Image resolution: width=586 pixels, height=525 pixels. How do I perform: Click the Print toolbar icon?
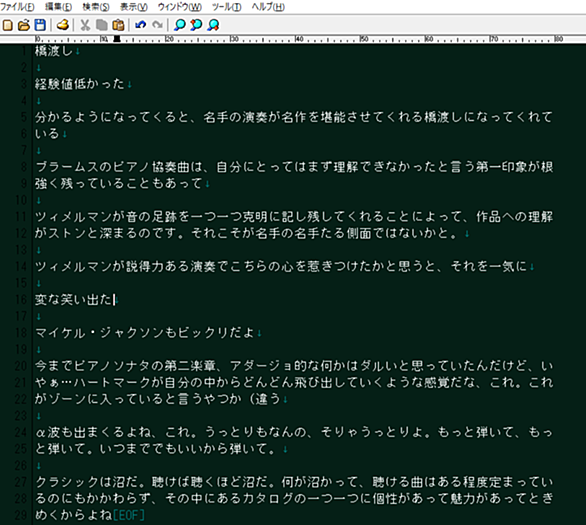(x=63, y=25)
